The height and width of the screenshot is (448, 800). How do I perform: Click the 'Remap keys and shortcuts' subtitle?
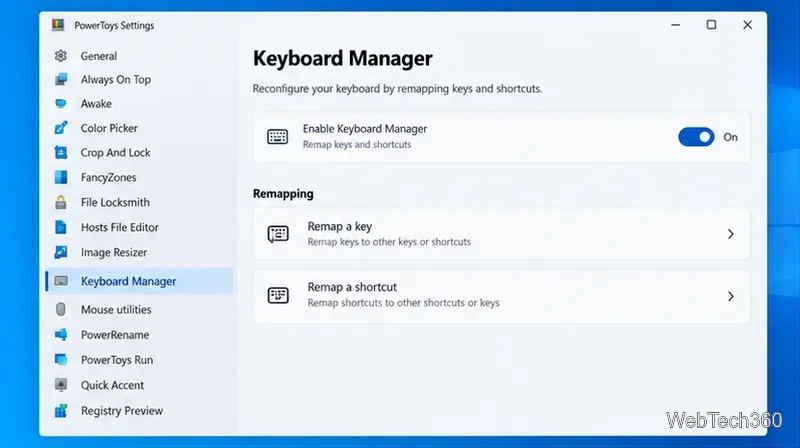click(357, 144)
